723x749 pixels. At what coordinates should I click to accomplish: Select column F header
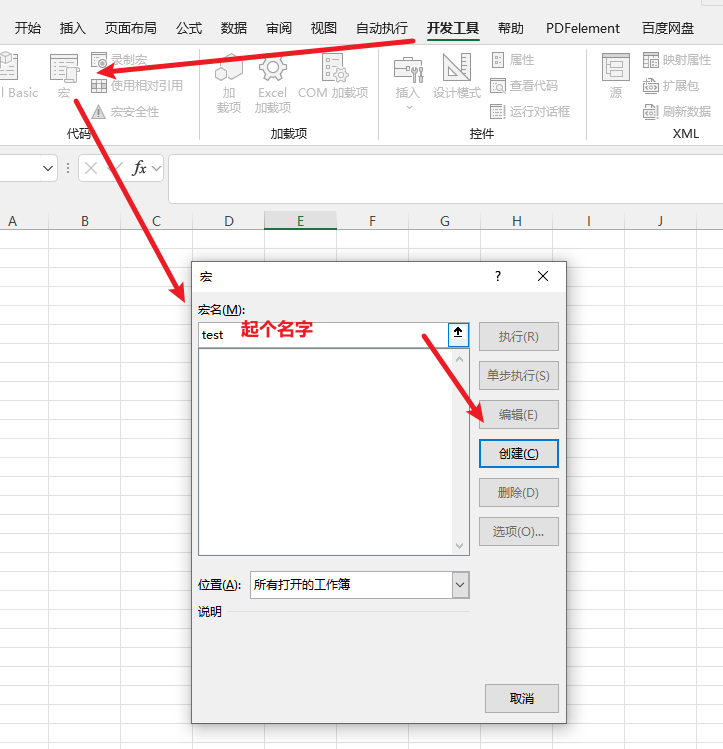pos(372,221)
